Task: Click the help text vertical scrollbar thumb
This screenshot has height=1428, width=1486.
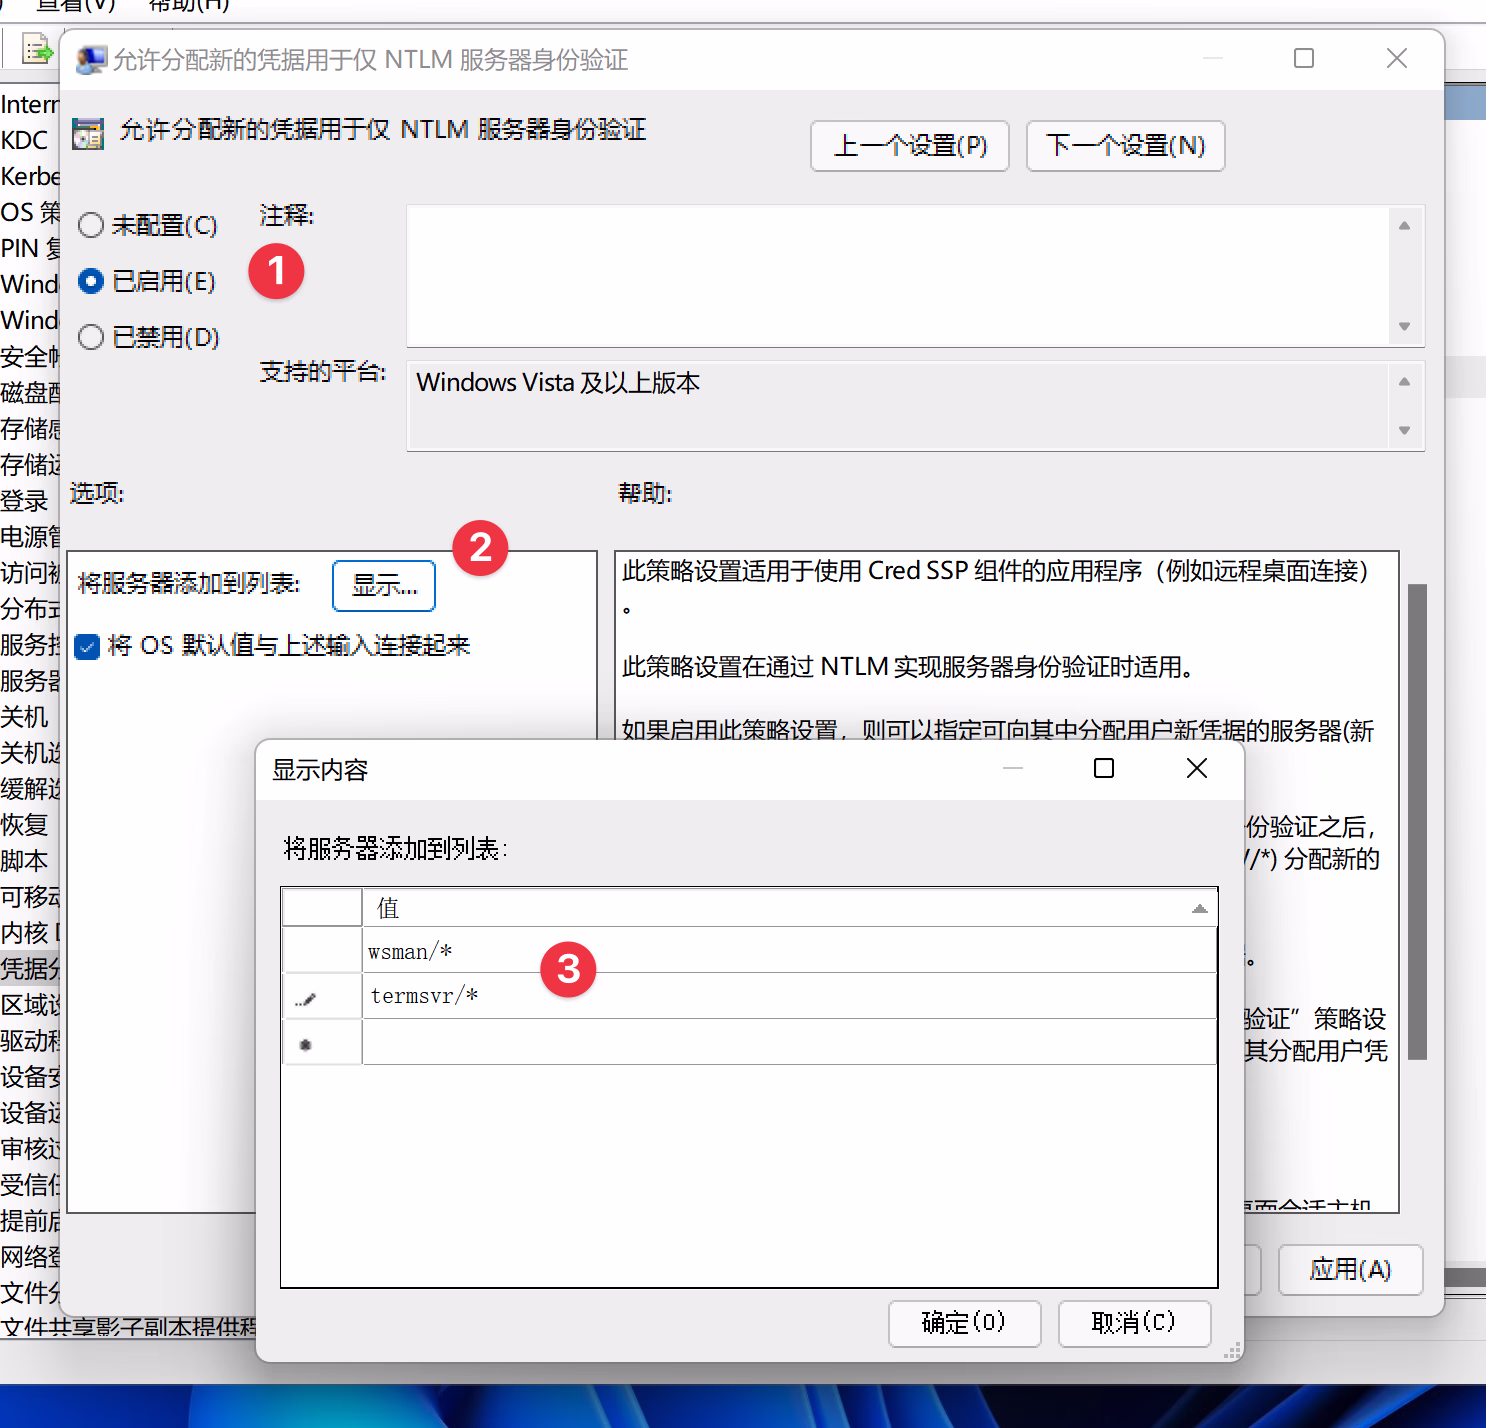Action: [x=1416, y=820]
